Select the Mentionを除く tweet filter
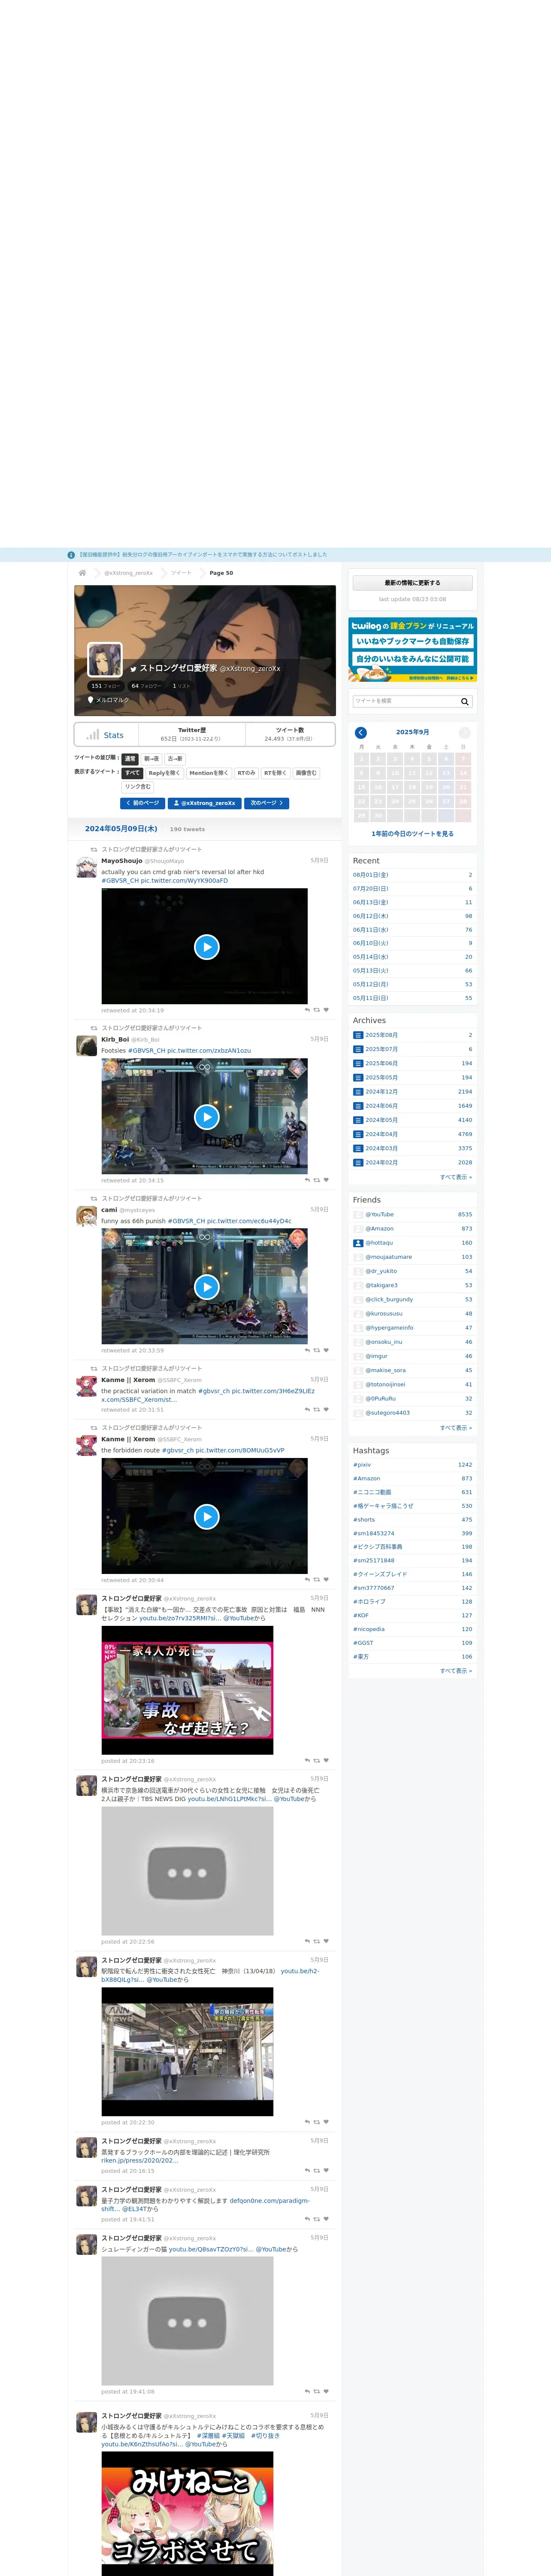The image size is (551, 2576). [209, 773]
